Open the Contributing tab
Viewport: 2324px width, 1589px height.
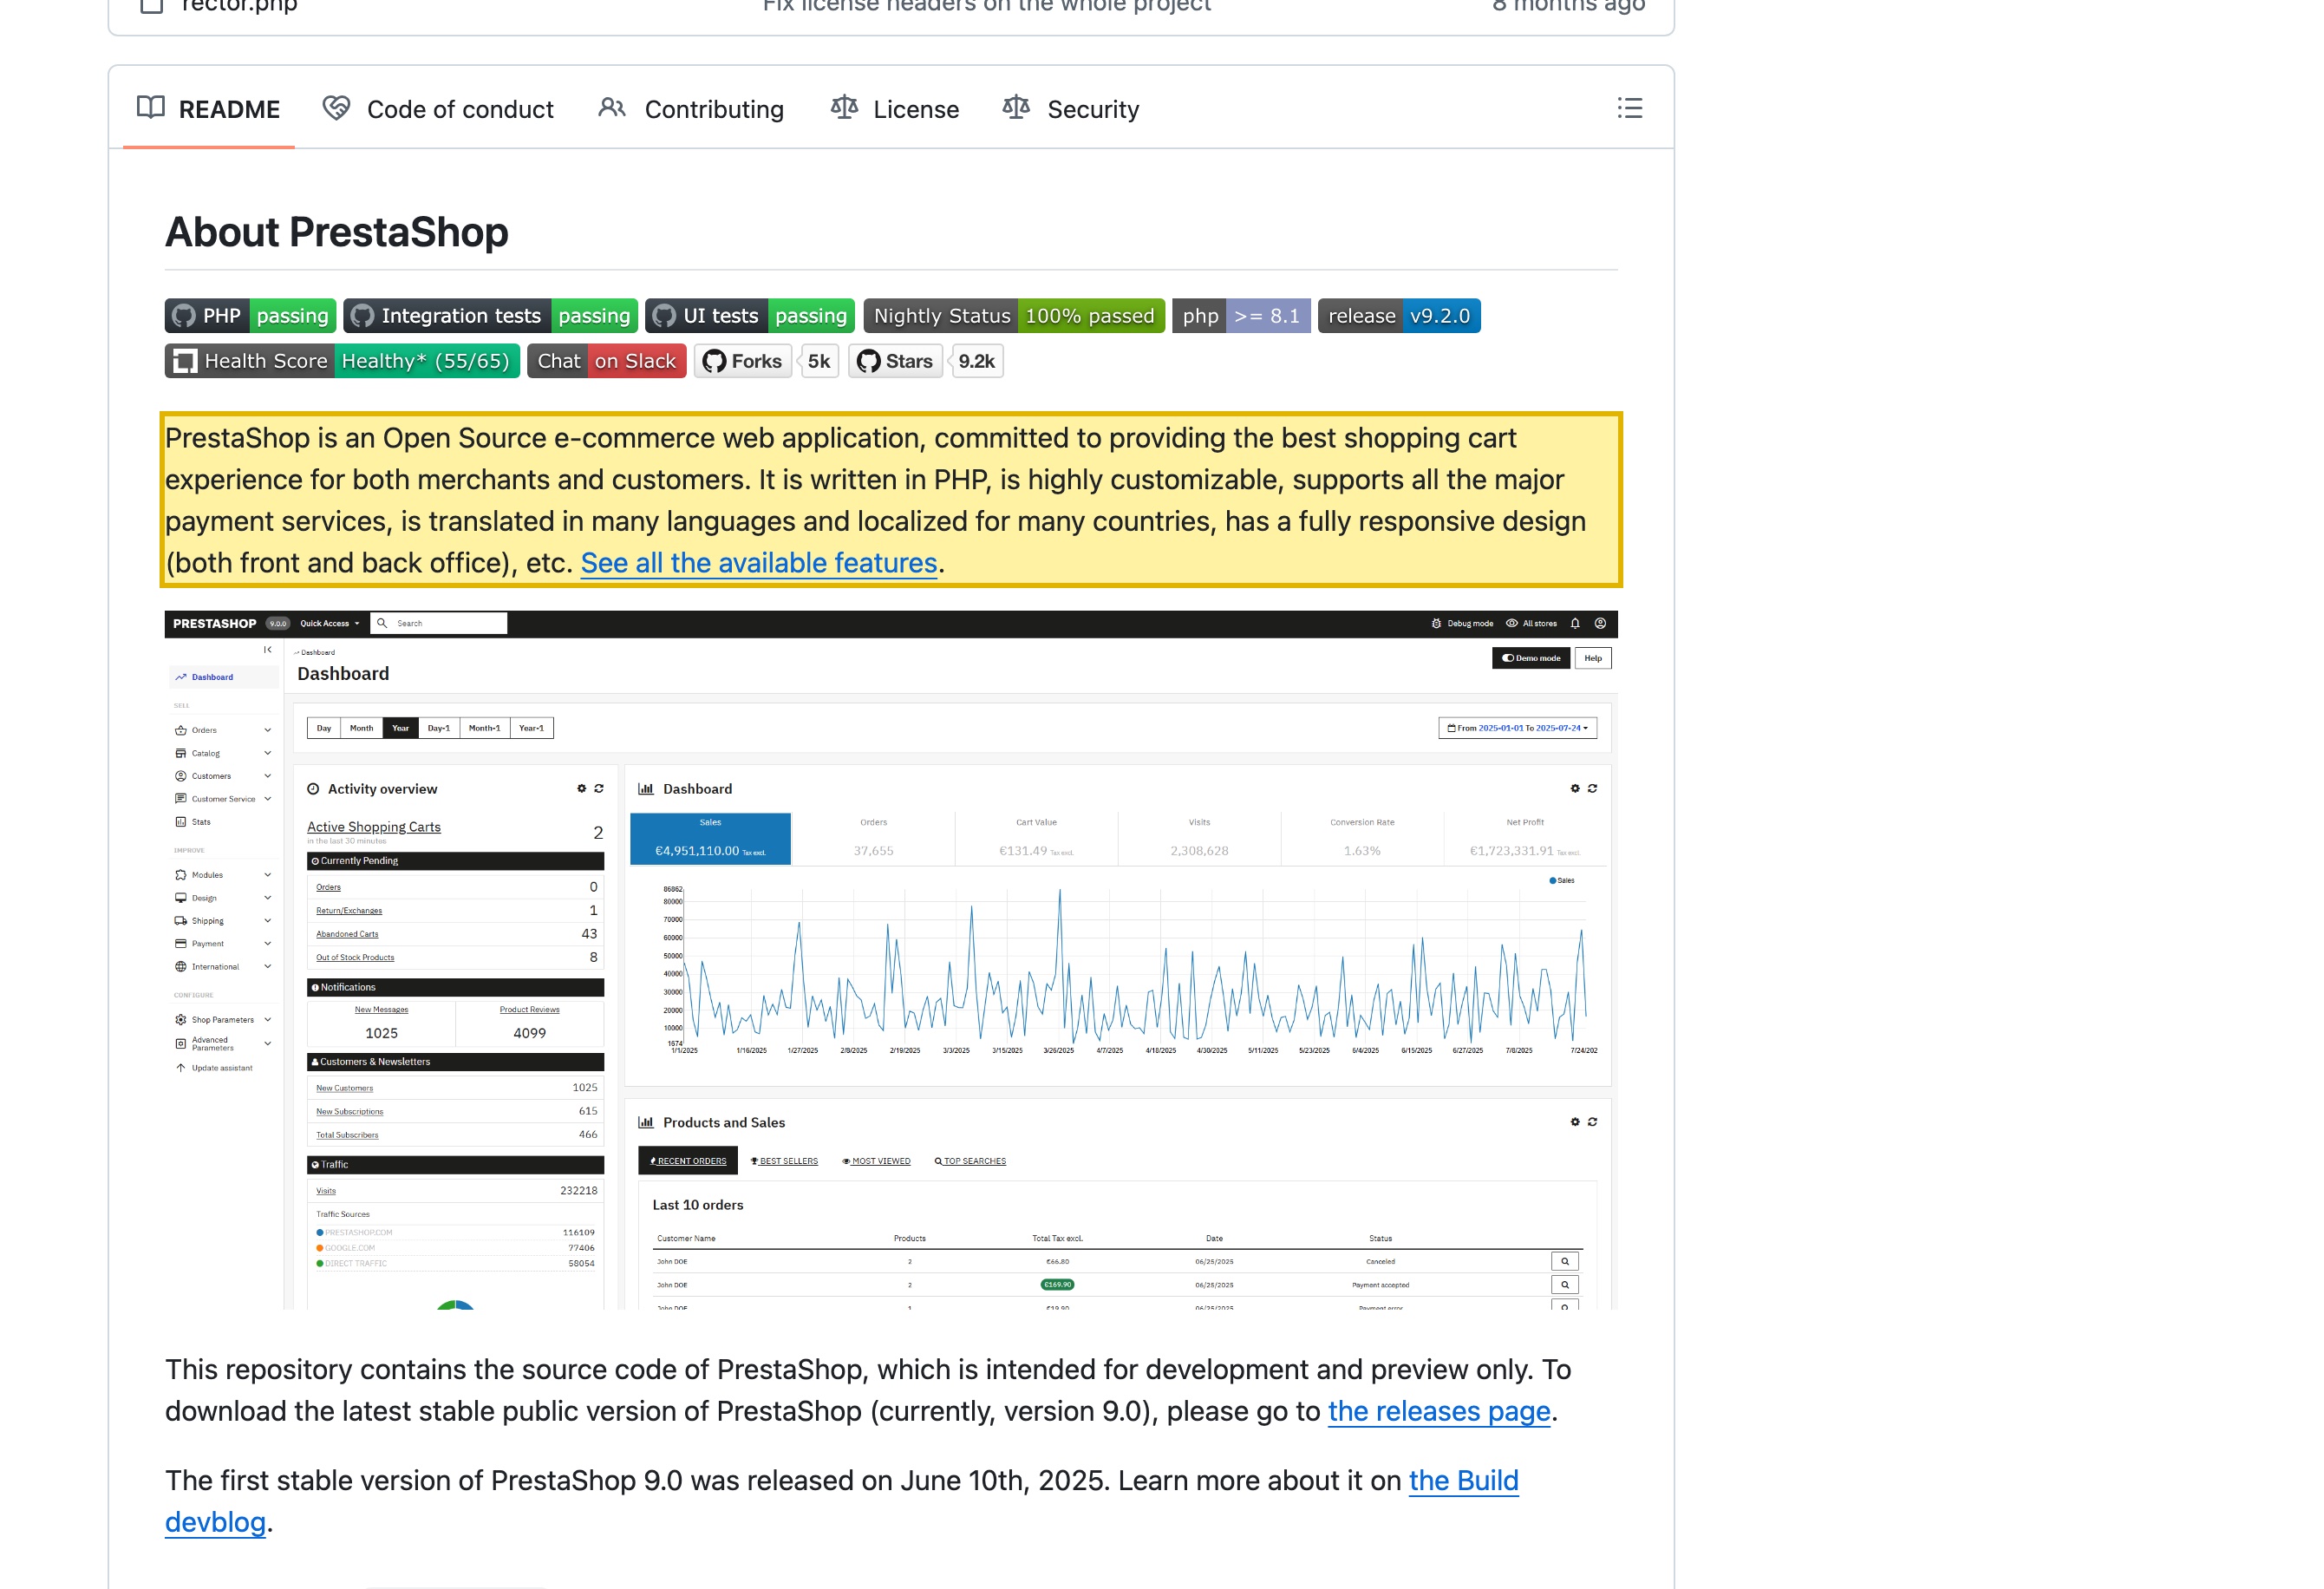coord(691,109)
